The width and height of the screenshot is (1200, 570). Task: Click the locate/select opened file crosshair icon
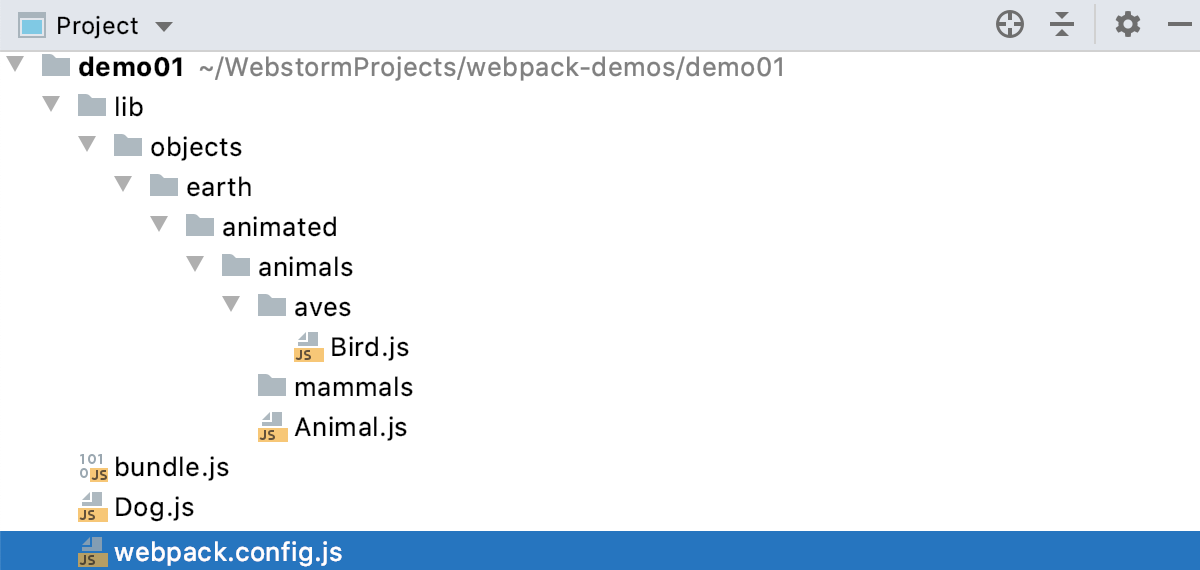(x=1010, y=25)
